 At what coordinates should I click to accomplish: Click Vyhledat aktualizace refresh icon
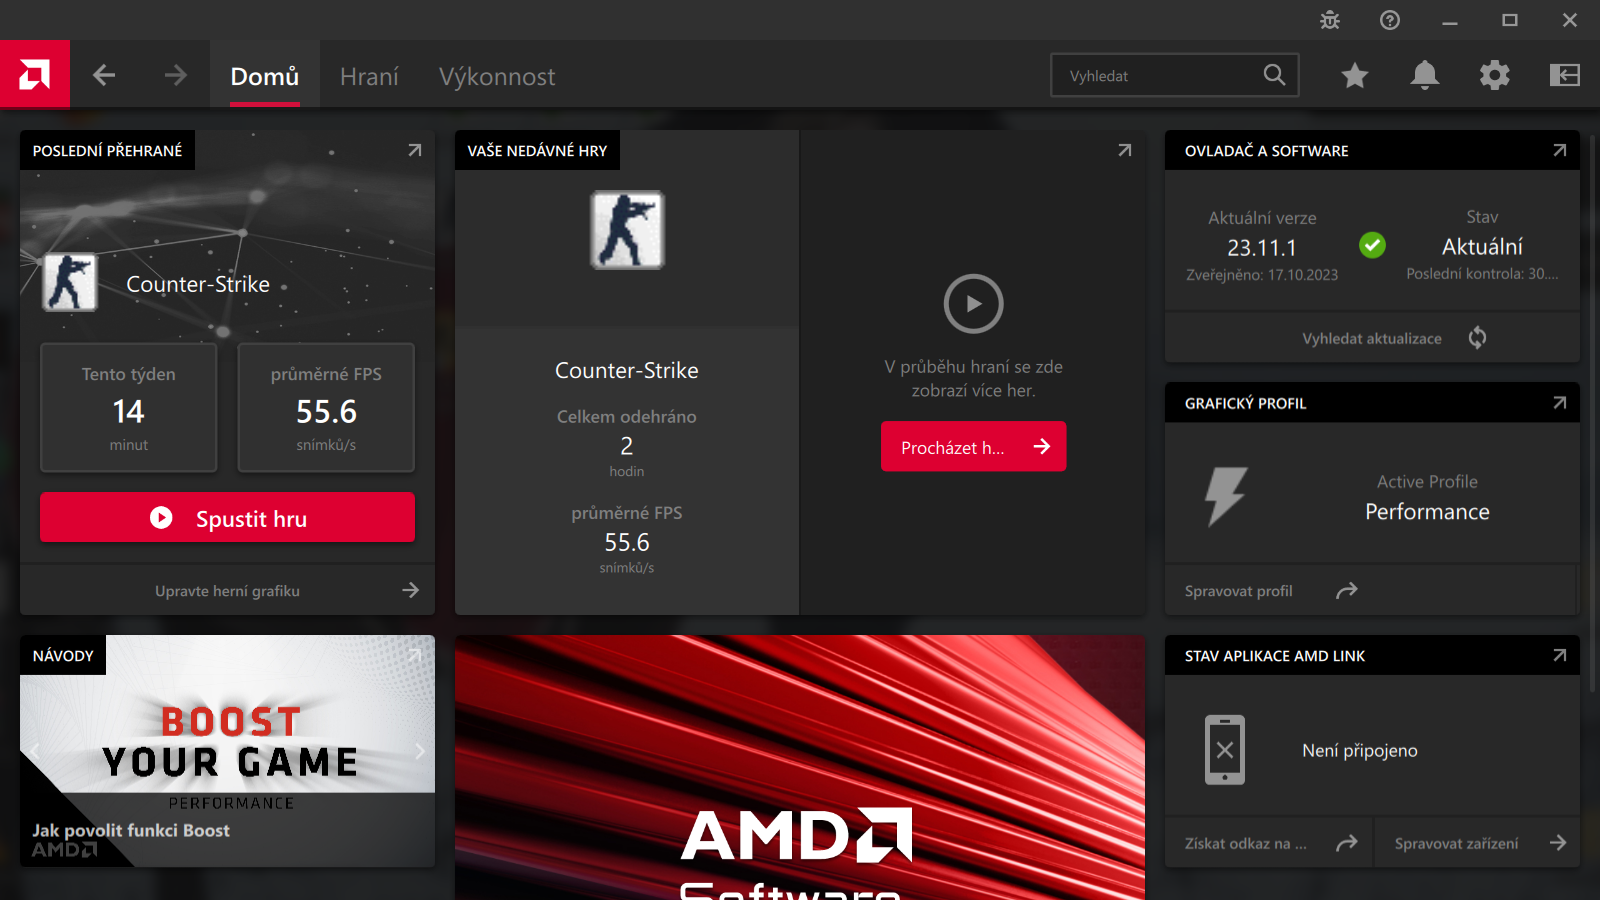(1477, 338)
